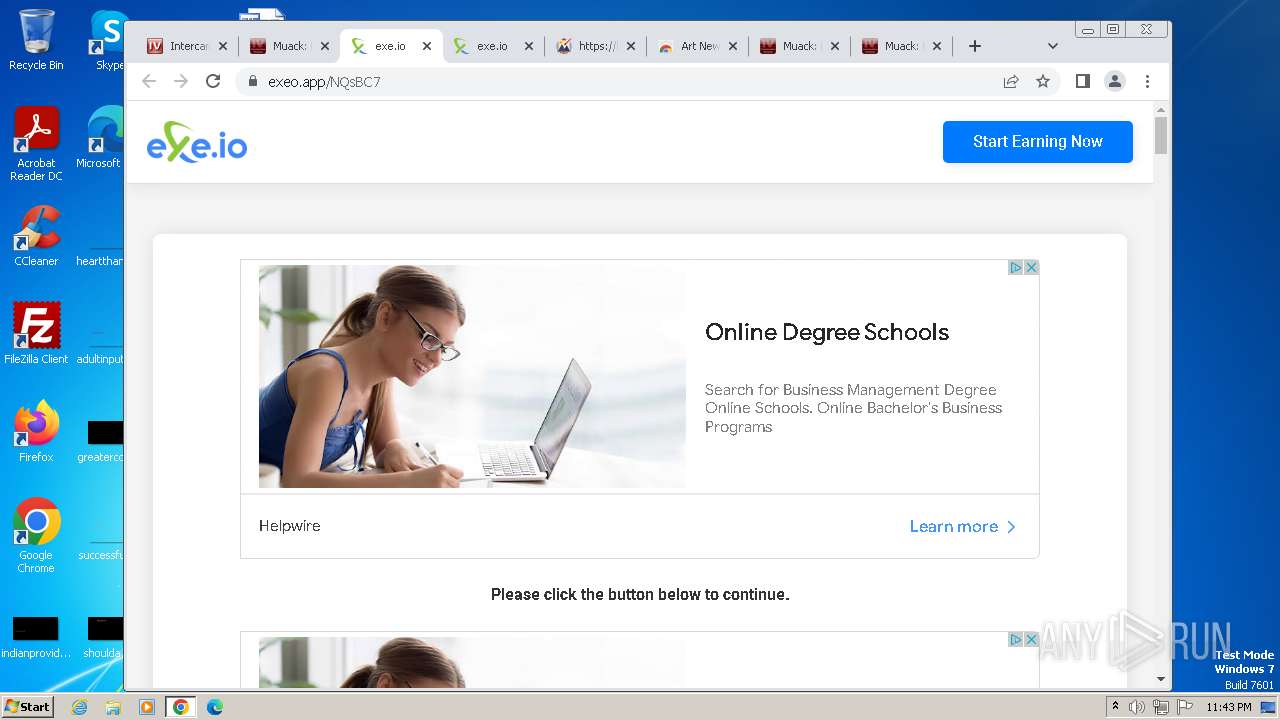
Task: Expand the tab search dropdown arrow
Action: click(1052, 46)
